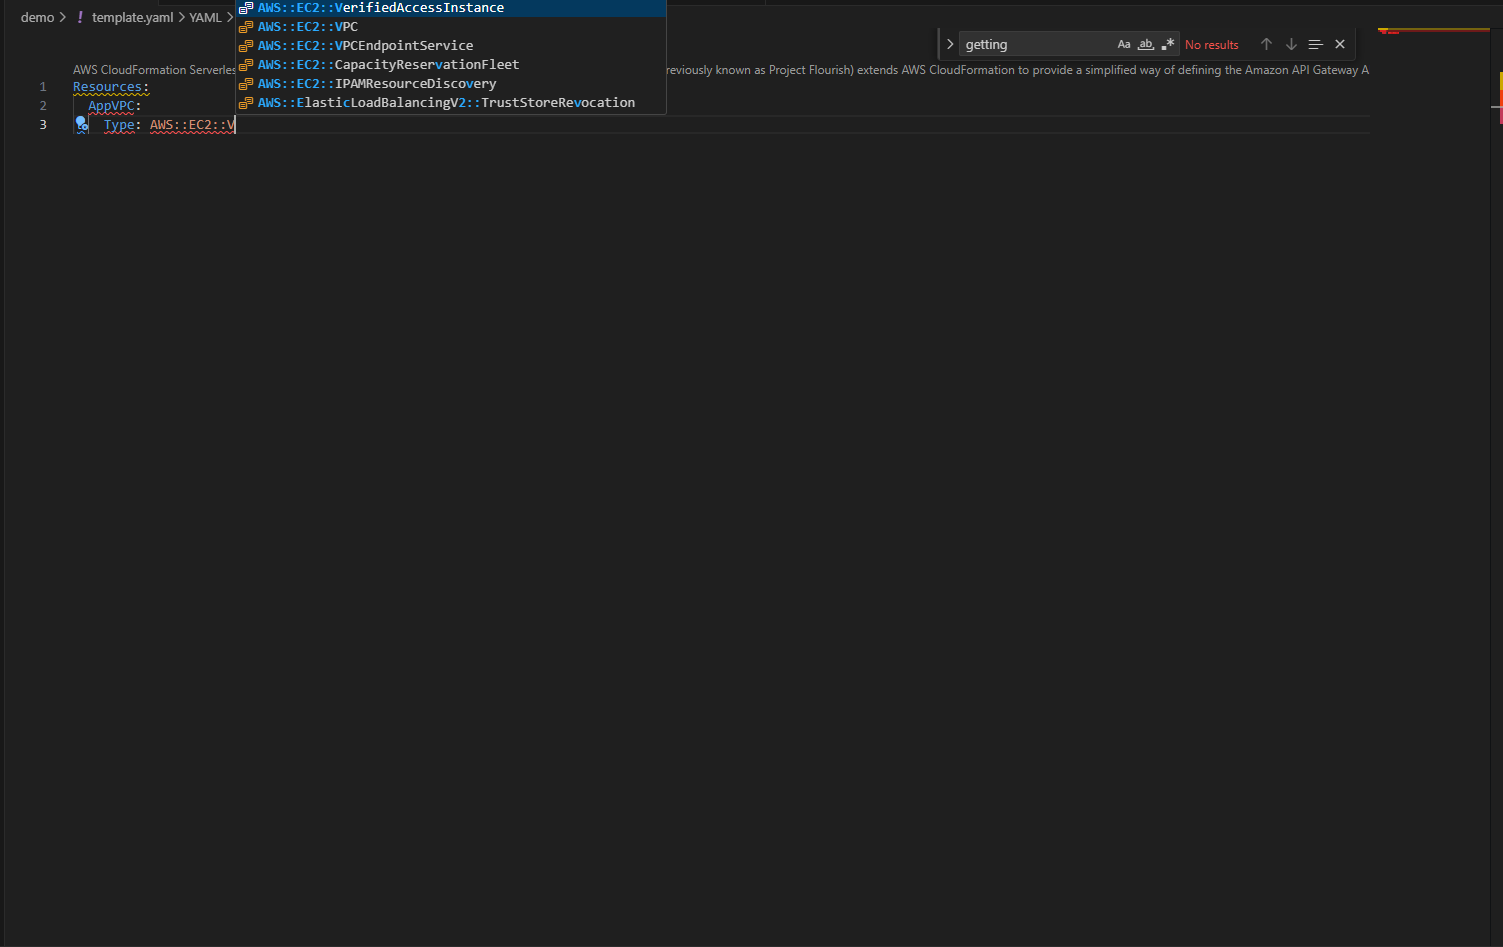Expand the Find widget to show Replace
This screenshot has width=1503, height=947.
pos(949,43)
